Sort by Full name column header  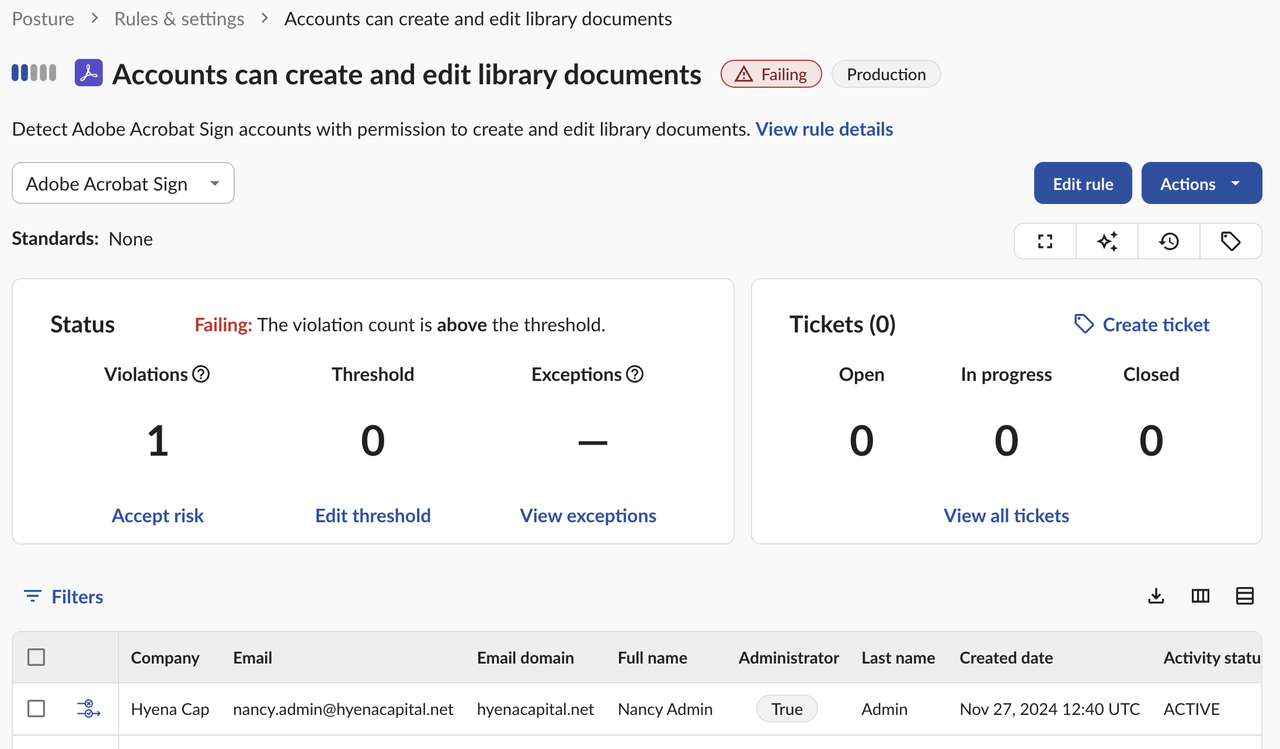pos(652,657)
